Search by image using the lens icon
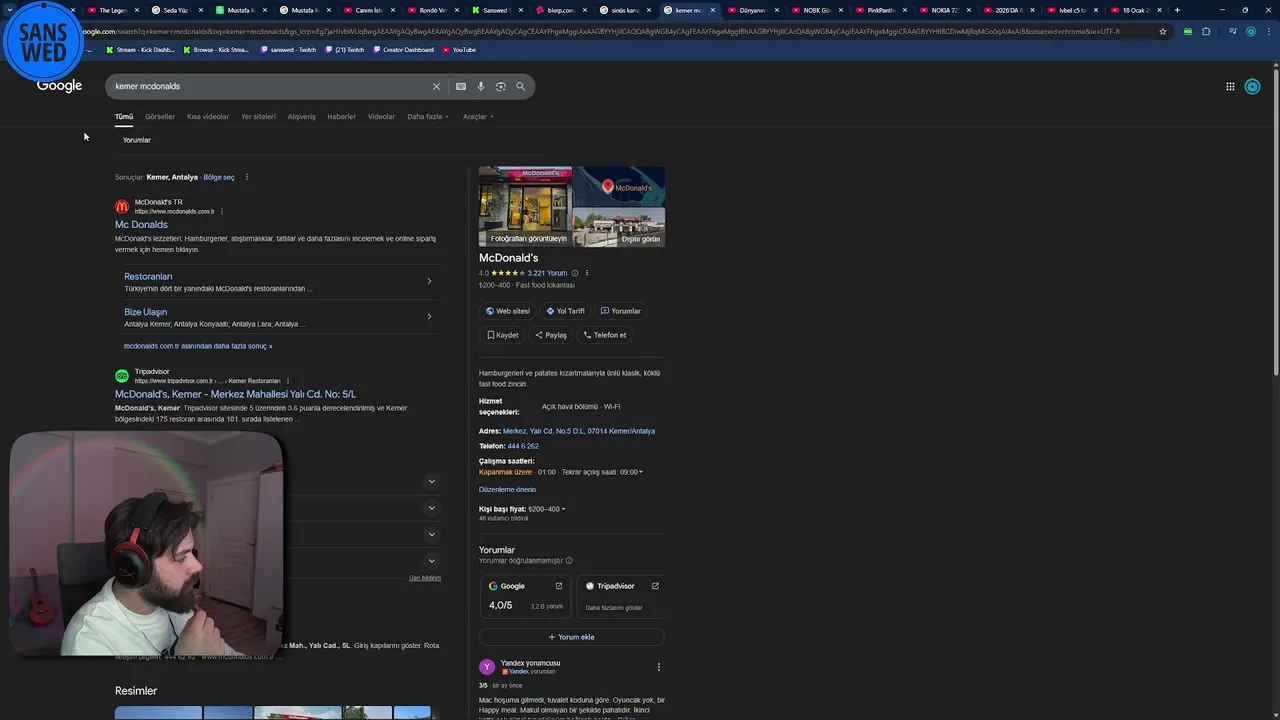 click(x=501, y=87)
